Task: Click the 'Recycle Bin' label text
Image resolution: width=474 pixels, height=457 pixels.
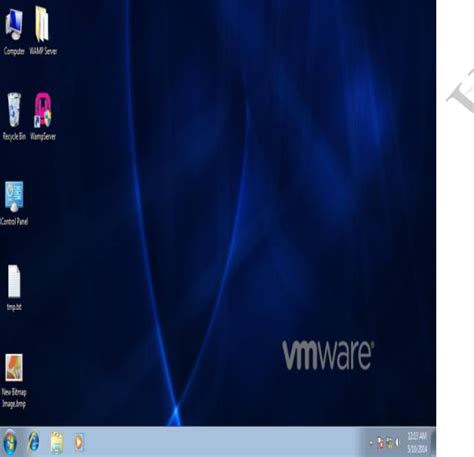Action: (x=14, y=136)
